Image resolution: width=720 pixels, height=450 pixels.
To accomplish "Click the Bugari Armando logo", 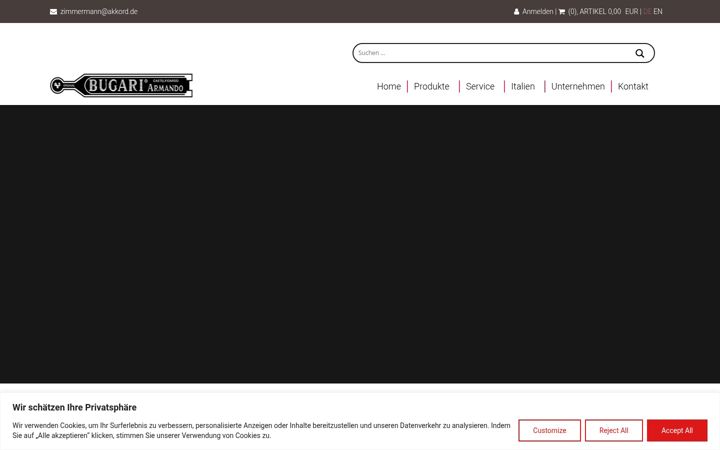I will [x=121, y=85].
